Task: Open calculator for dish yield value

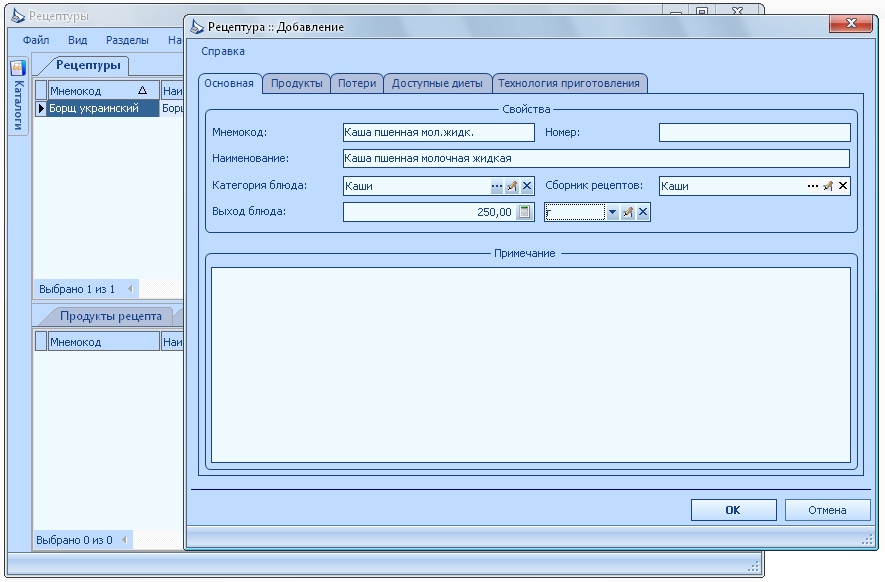Action: point(525,212)
